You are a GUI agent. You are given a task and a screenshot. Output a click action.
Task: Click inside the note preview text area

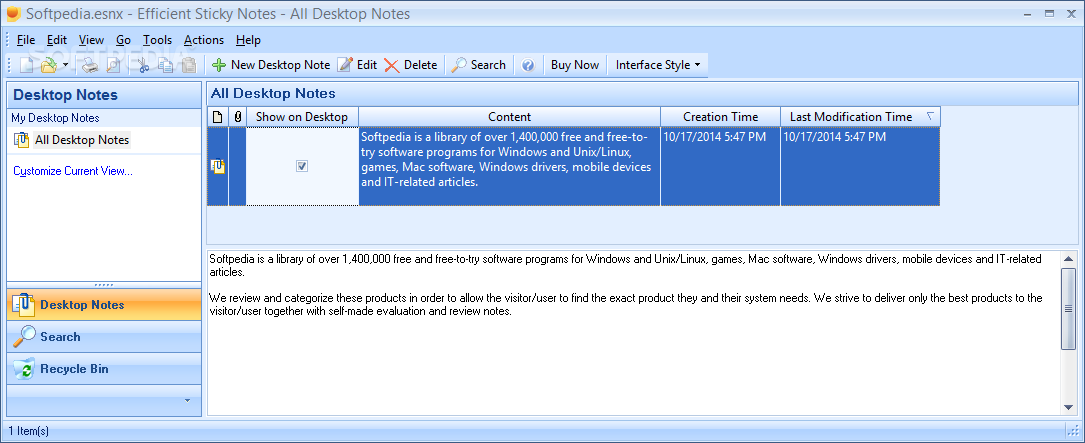(633, 332)
